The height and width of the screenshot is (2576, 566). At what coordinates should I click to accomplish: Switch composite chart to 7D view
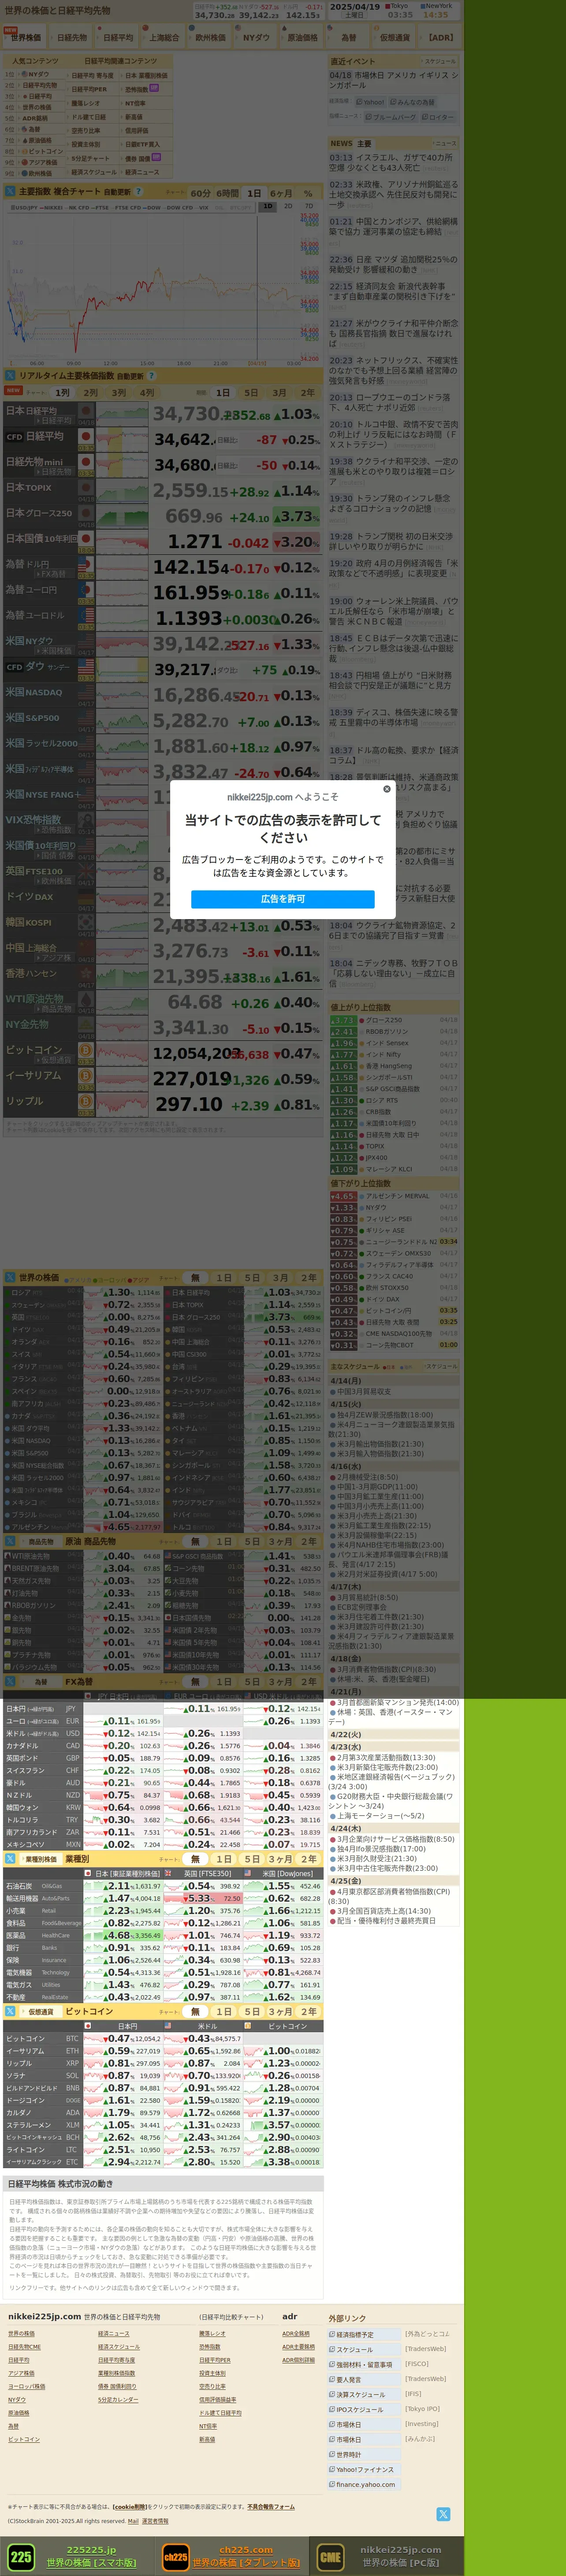(309, 207)
